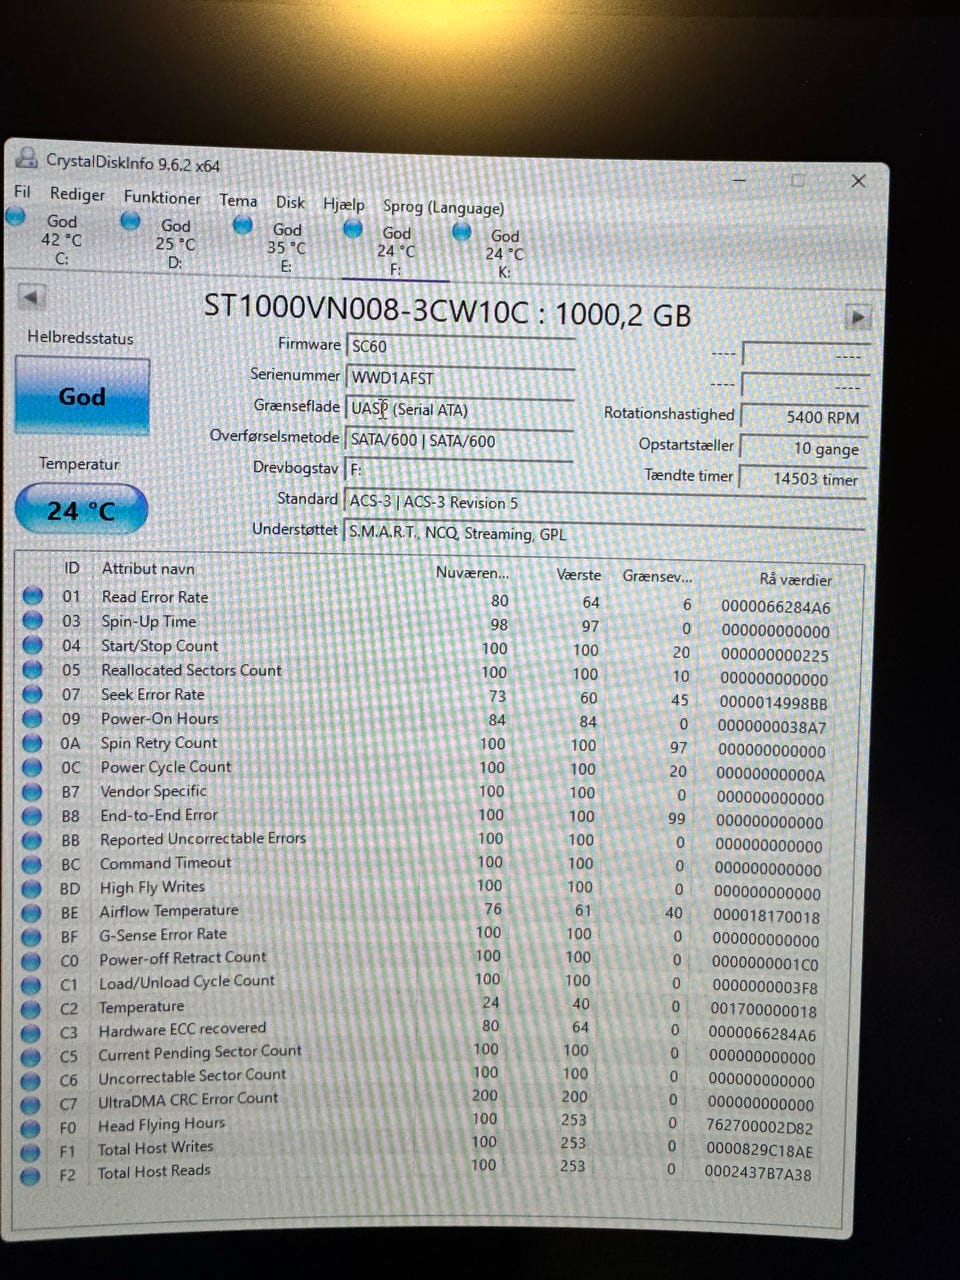Click status icon for Read Error Rate
This screenshot has height=1280, width=960.
tap(33, 596)
